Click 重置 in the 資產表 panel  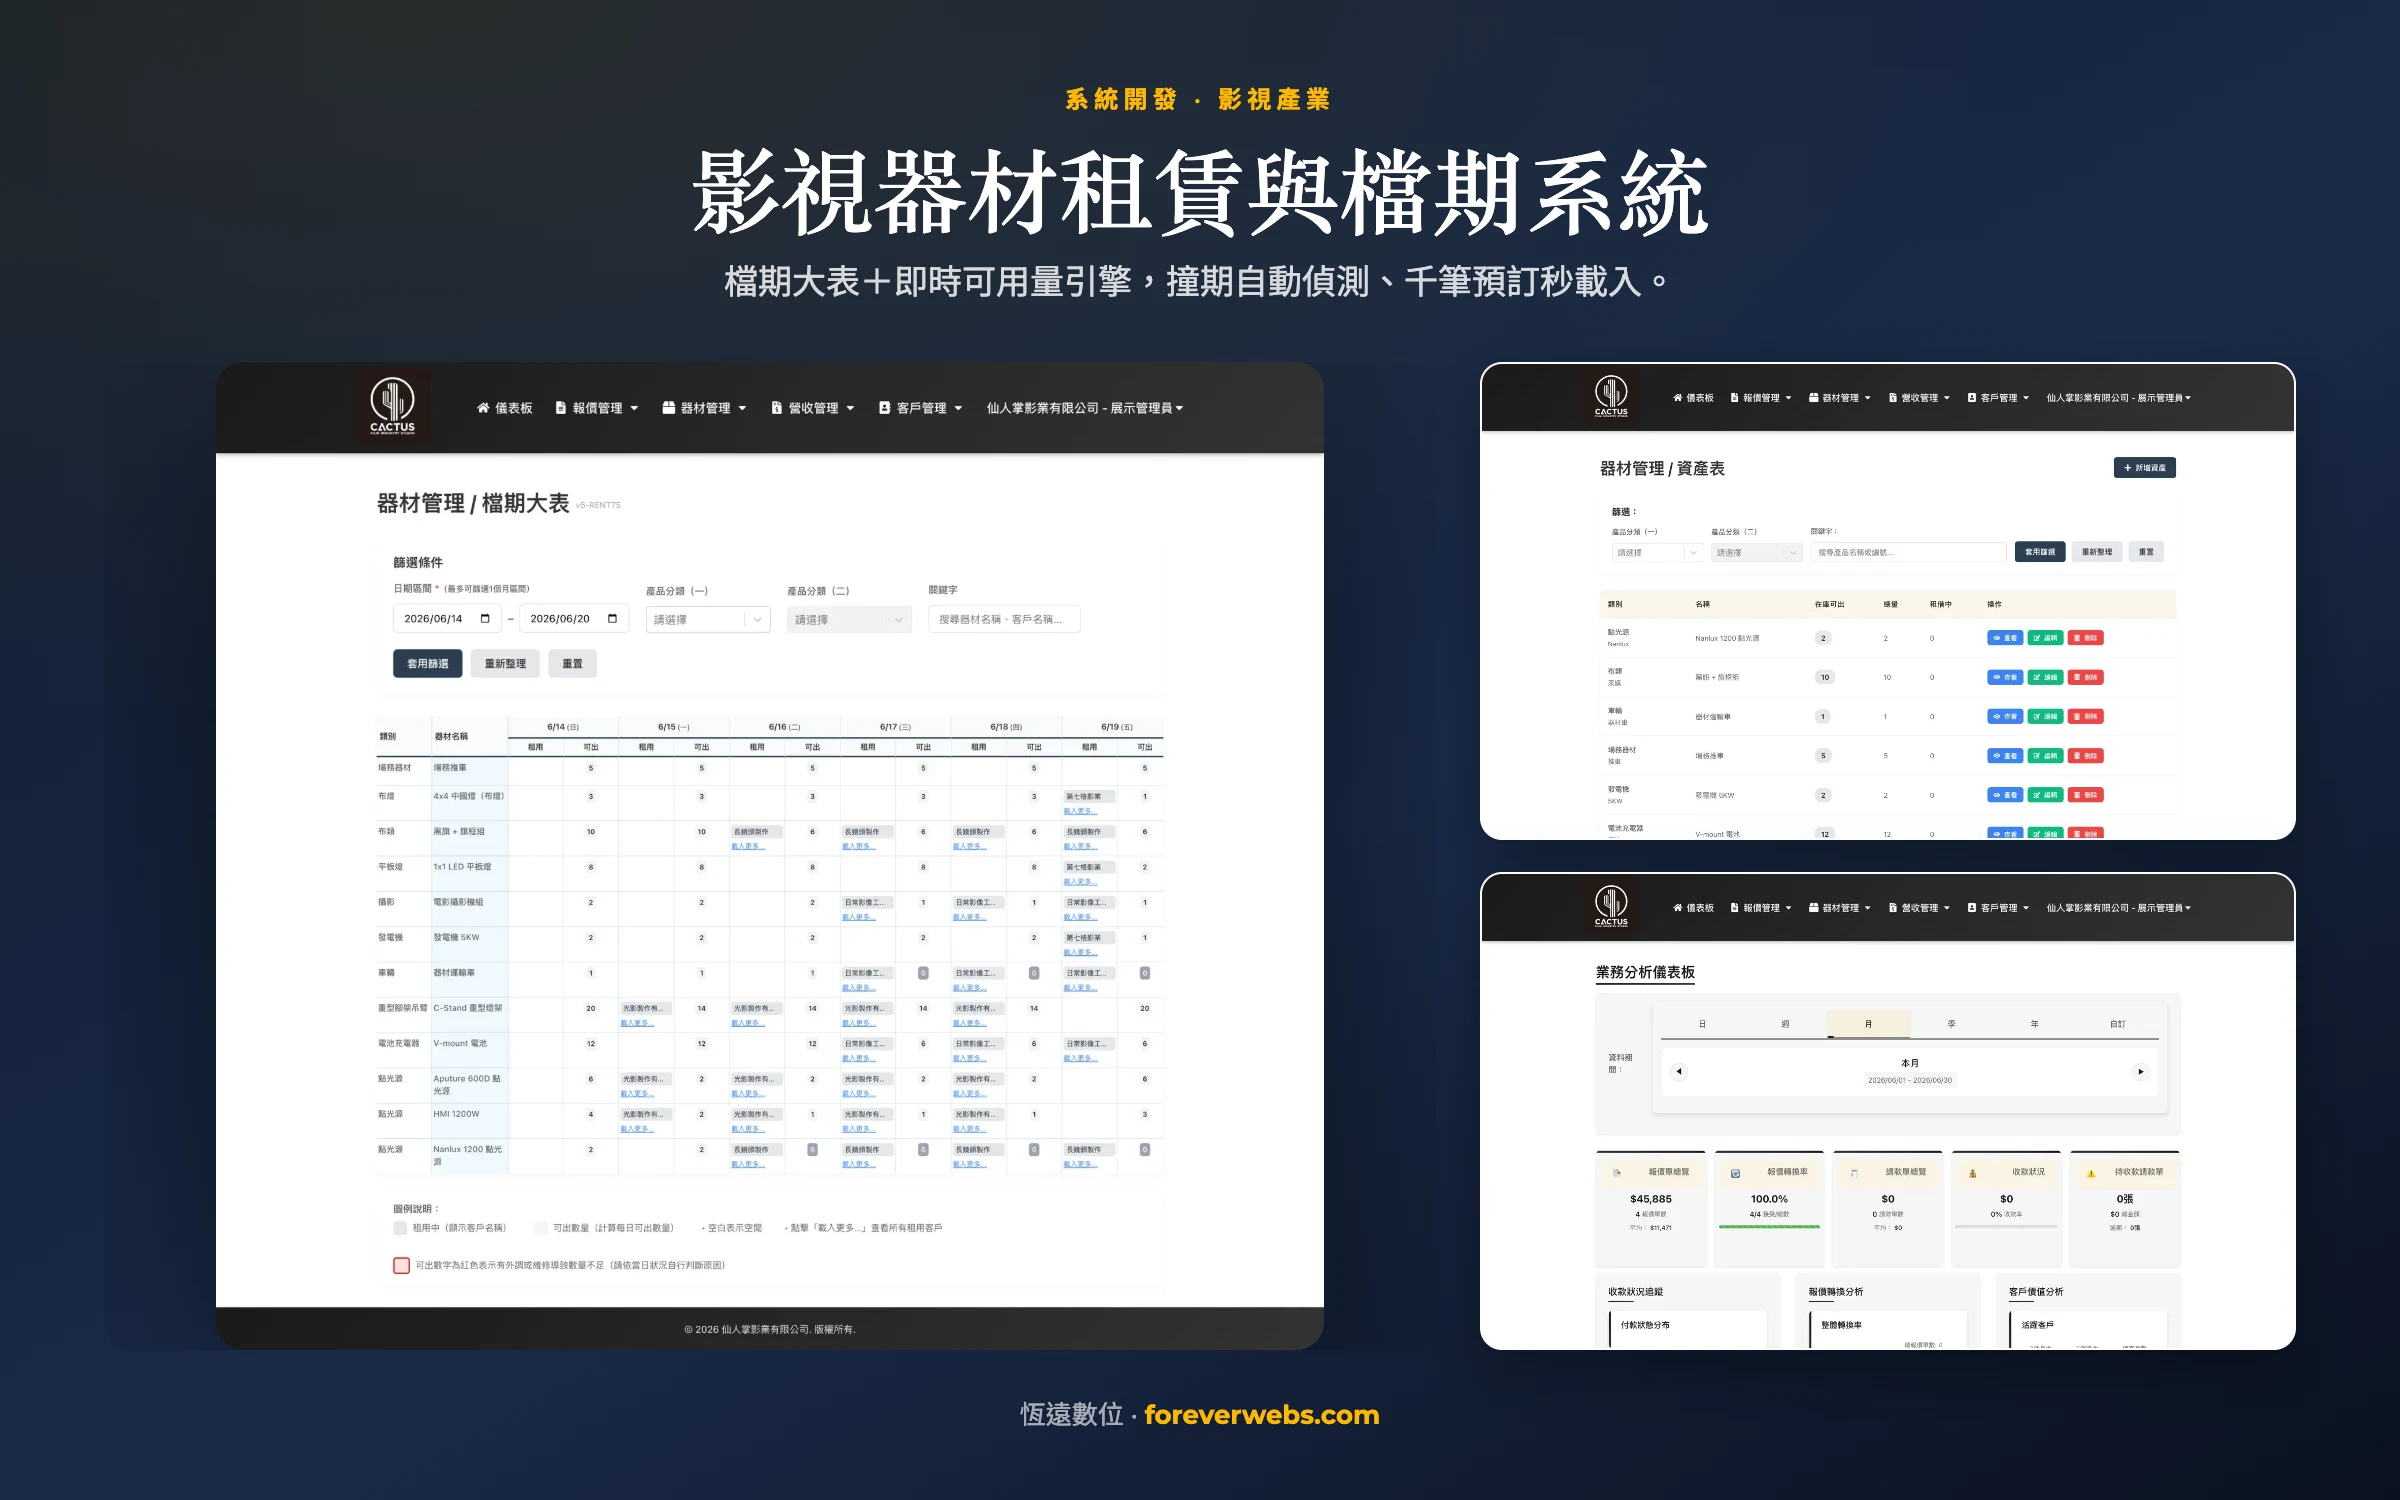click(x=2146, y=552)
